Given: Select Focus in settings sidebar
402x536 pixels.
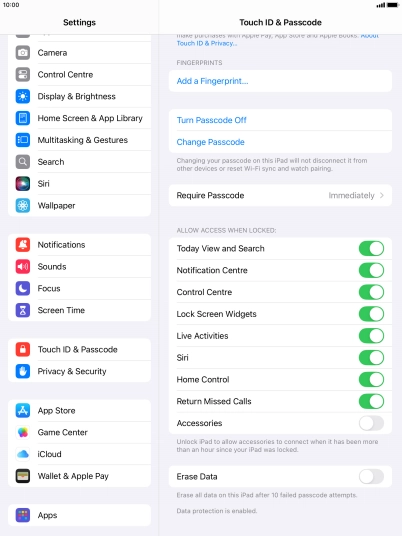Looking at the screenshot, I should tap(79, 289).
